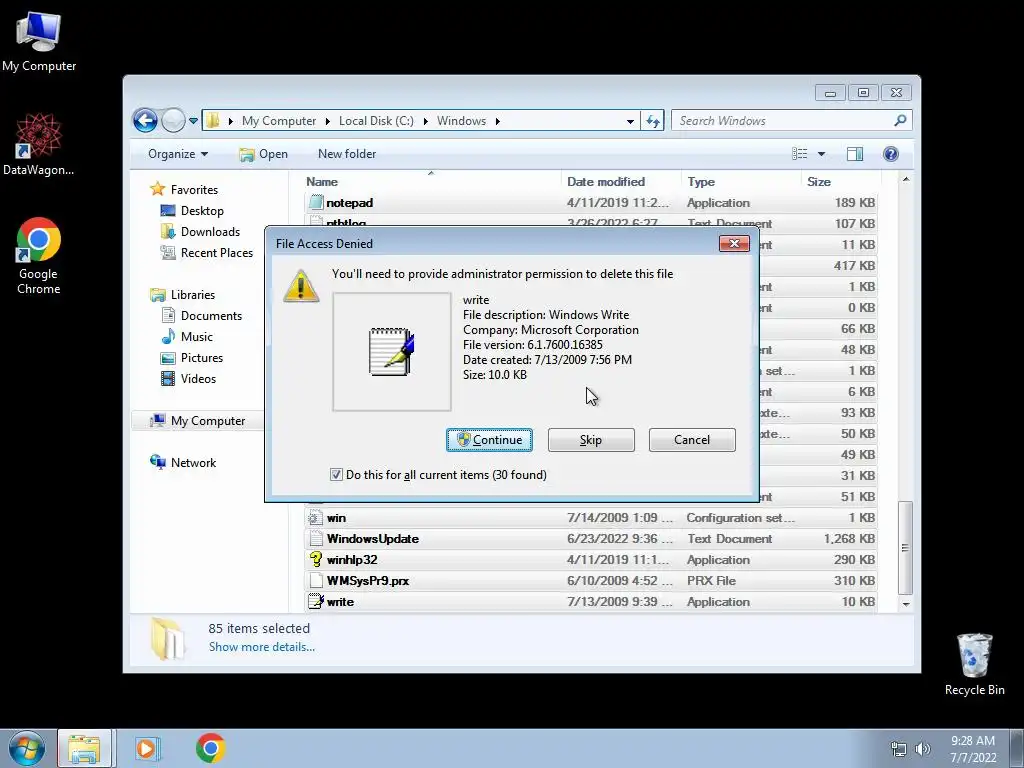Expand the address bar history dropdown
The image size is (1024, 768).
630,121
